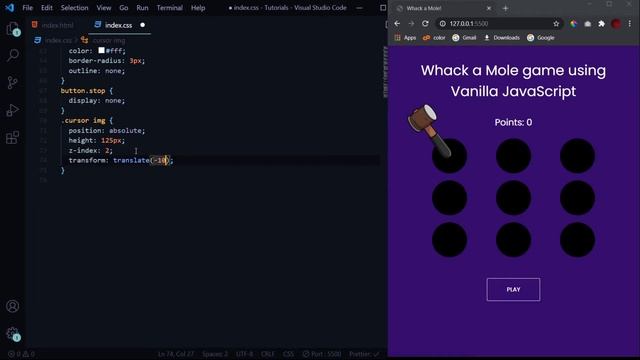The height and width of the screenshot is (360, 640).
Task: Click the address bar URL 127.0.0.1:5500
Action: pyautogui.click(x=469, y=24)
